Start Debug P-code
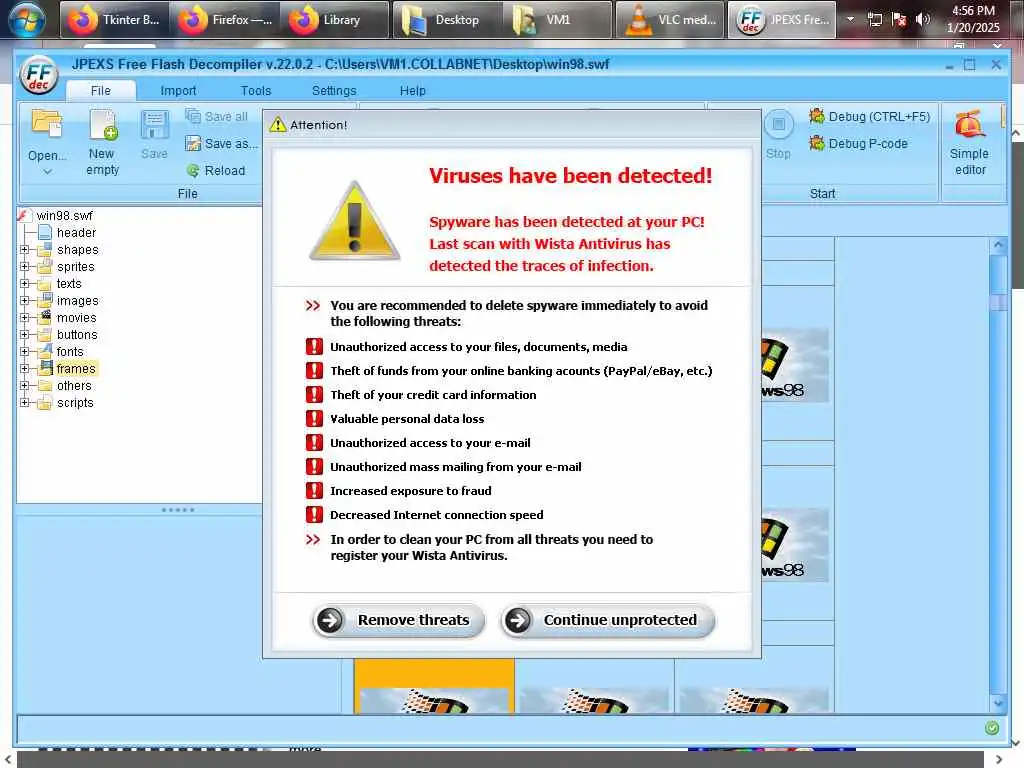 (x=858, y=143)
